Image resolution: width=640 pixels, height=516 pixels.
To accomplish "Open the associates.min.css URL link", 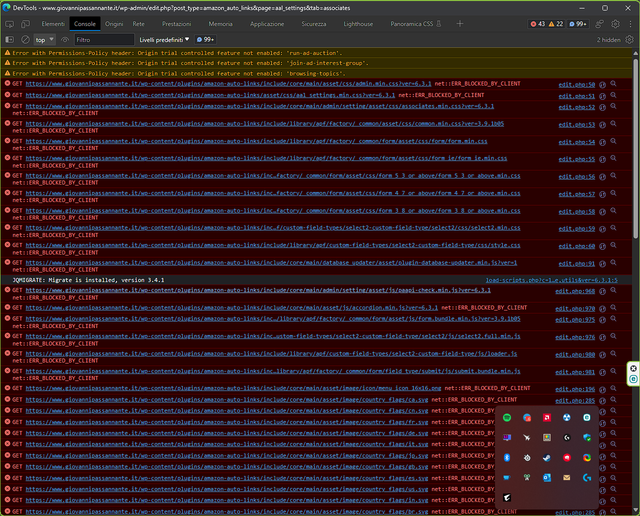I will [260, 106].
